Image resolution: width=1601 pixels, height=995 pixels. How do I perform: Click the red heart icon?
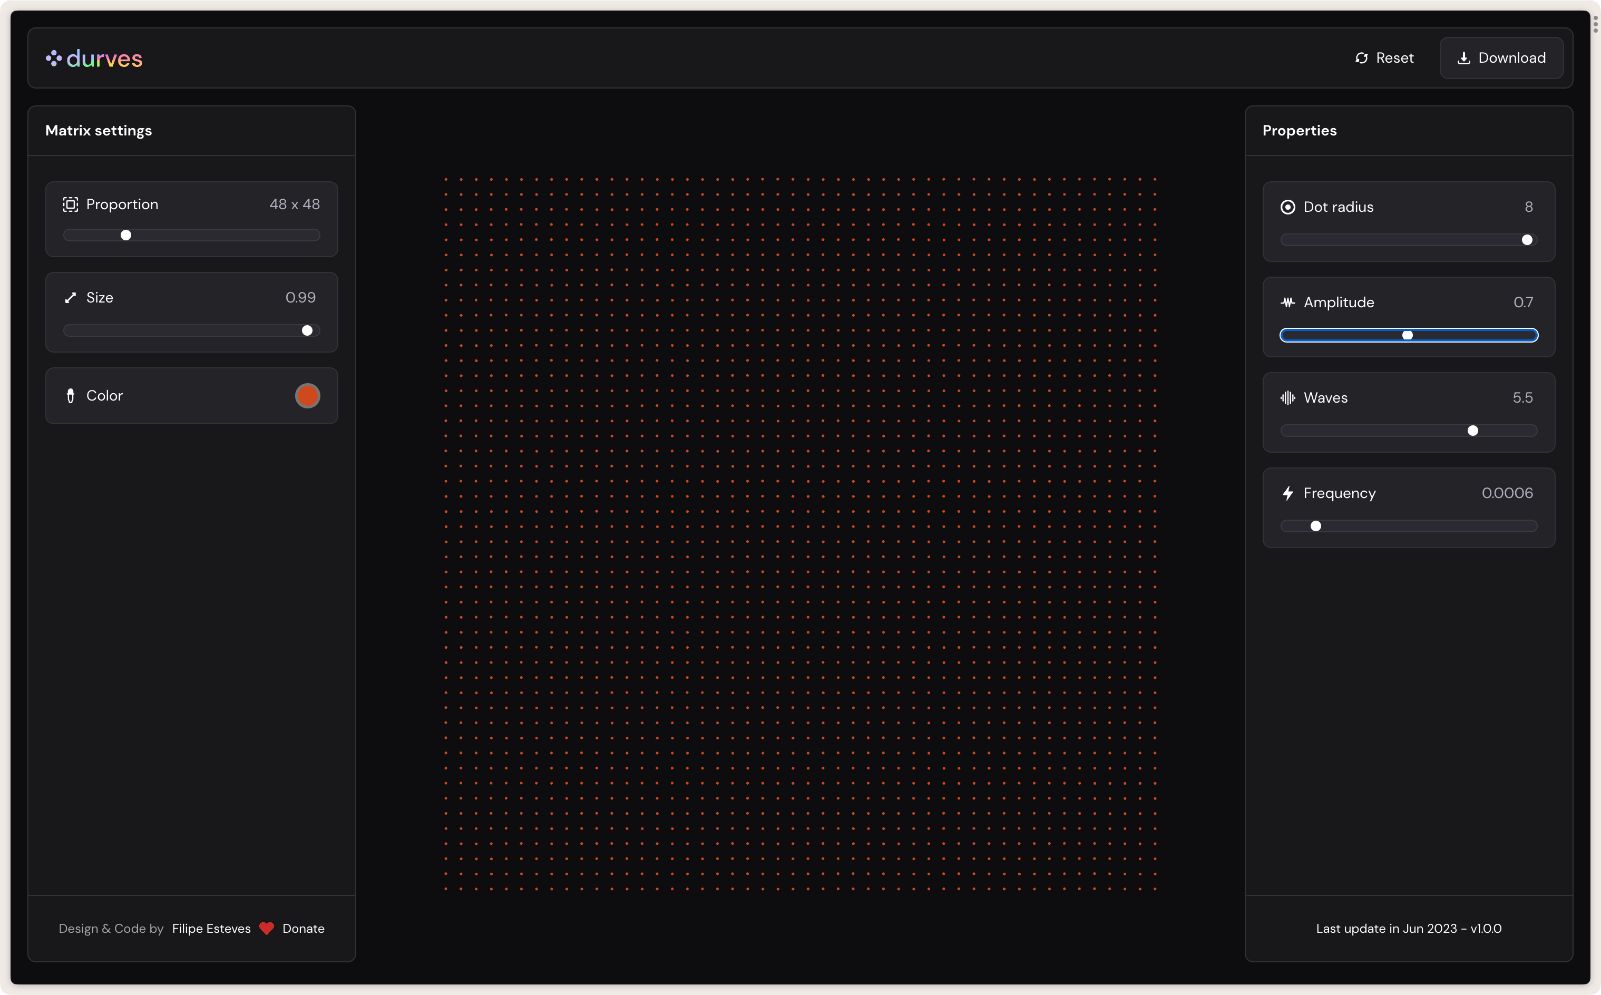266,929
